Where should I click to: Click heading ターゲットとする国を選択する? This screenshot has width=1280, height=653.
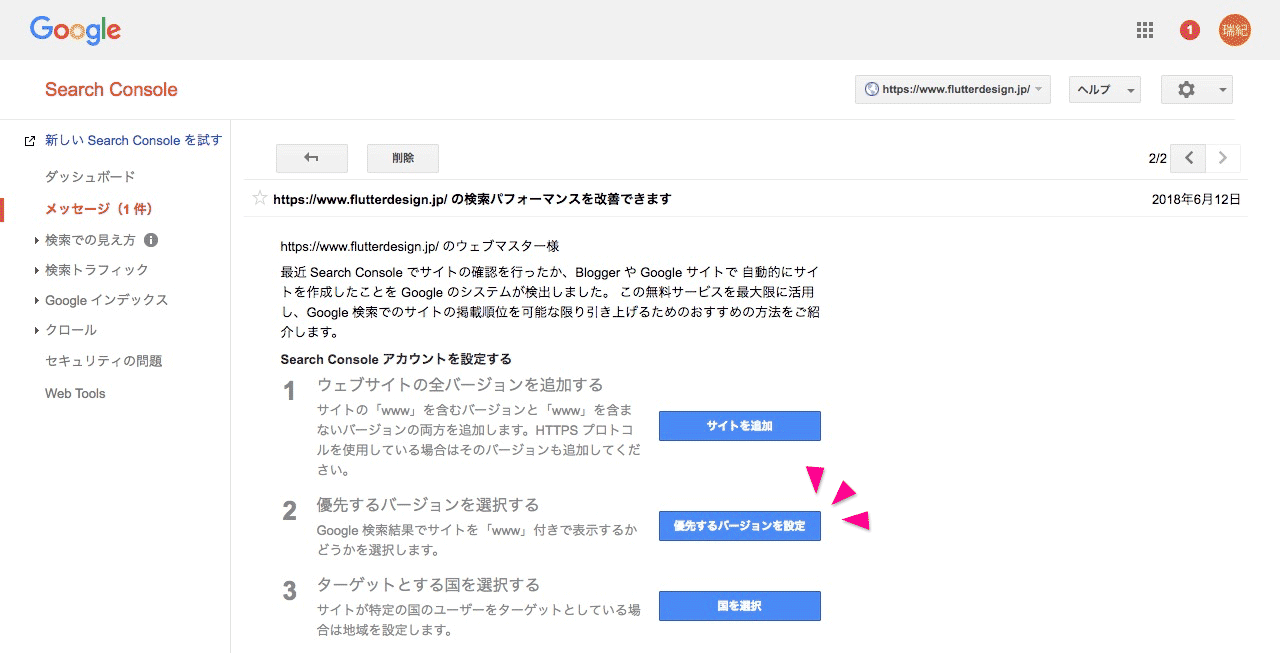pyautogui.click(x=428, y=585)
